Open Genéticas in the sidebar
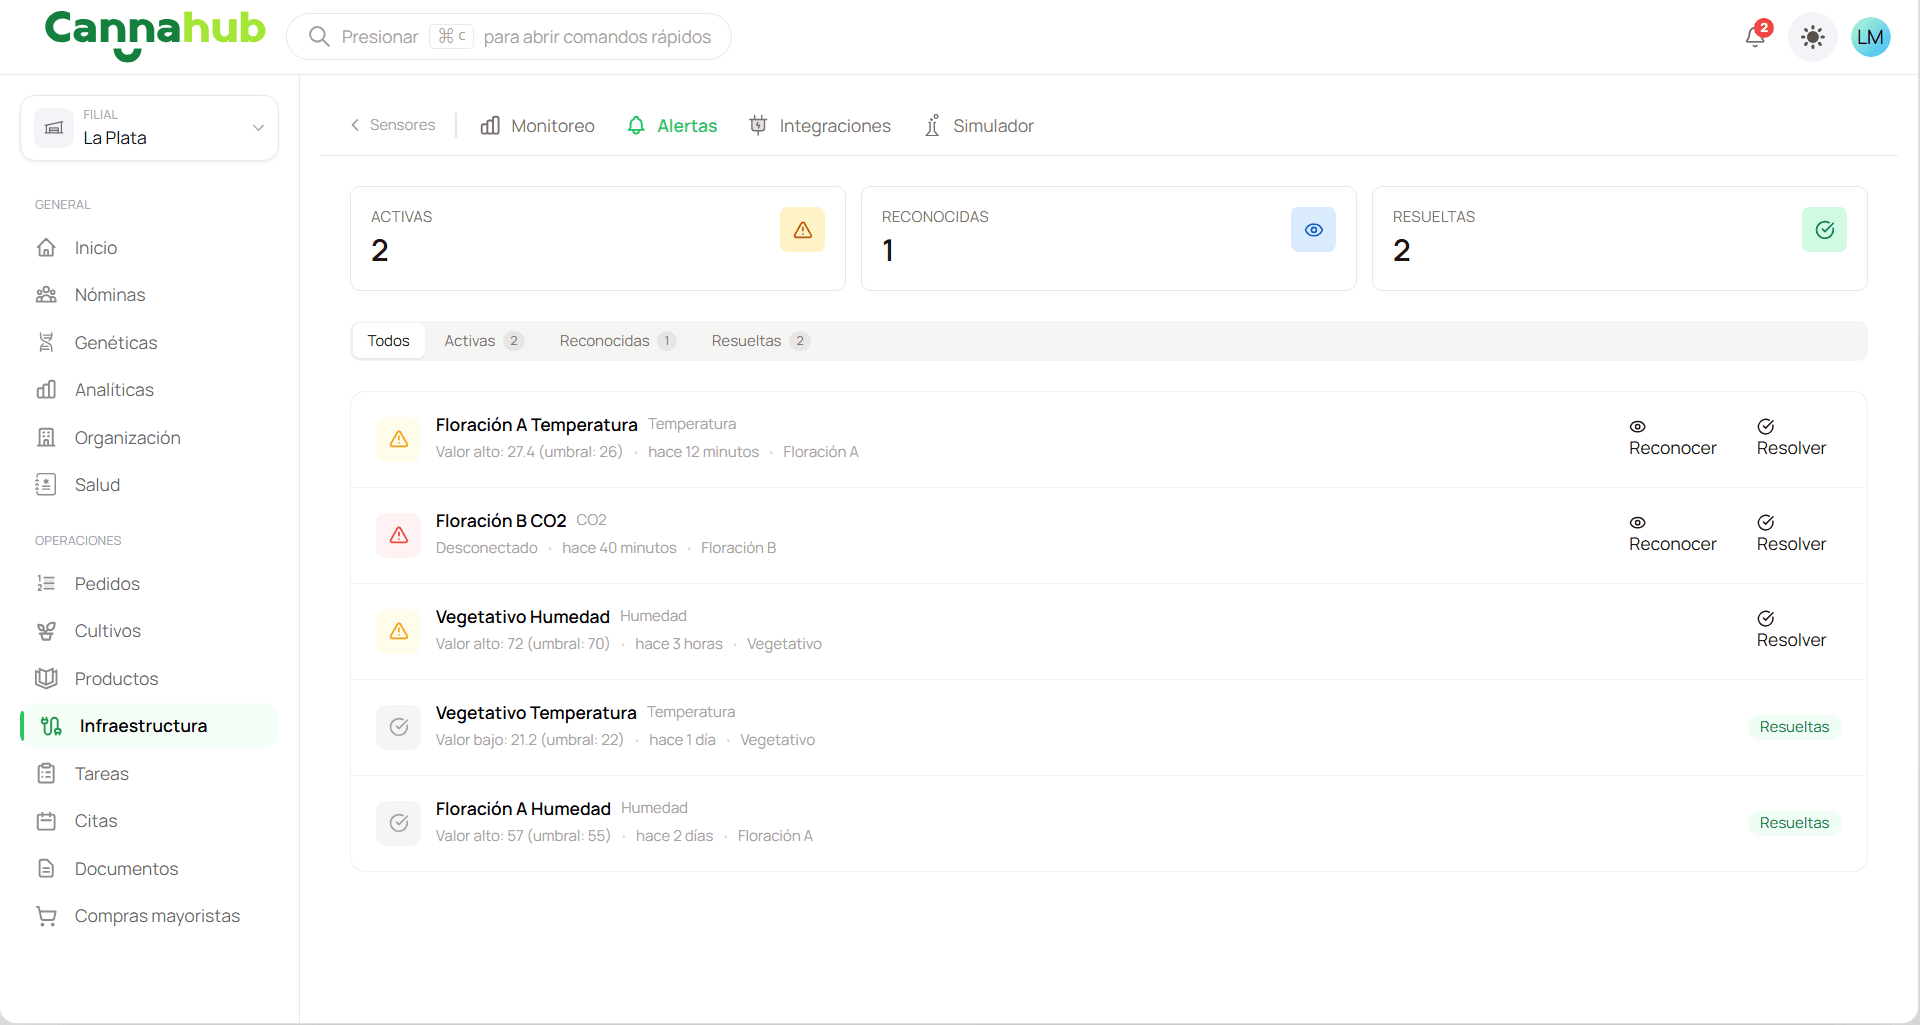This screenshot has width=1920, height=1025. coord(149,343)
